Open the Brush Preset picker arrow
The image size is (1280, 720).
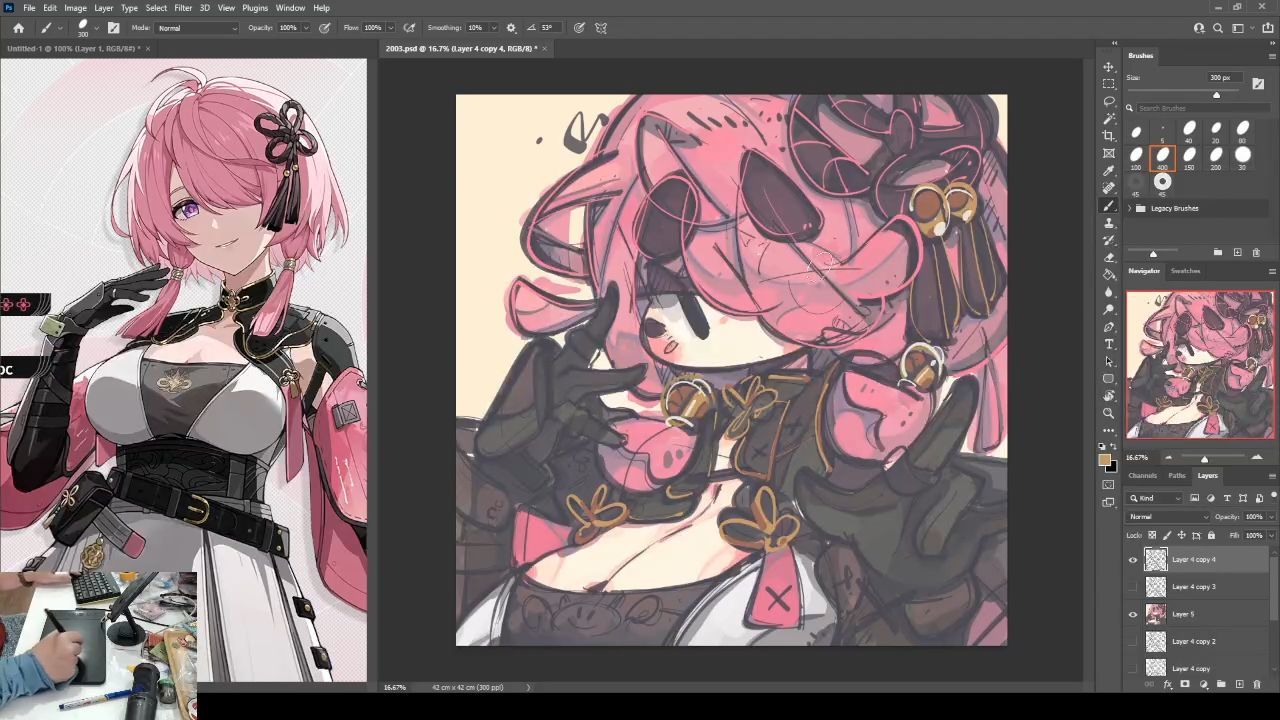97,28
